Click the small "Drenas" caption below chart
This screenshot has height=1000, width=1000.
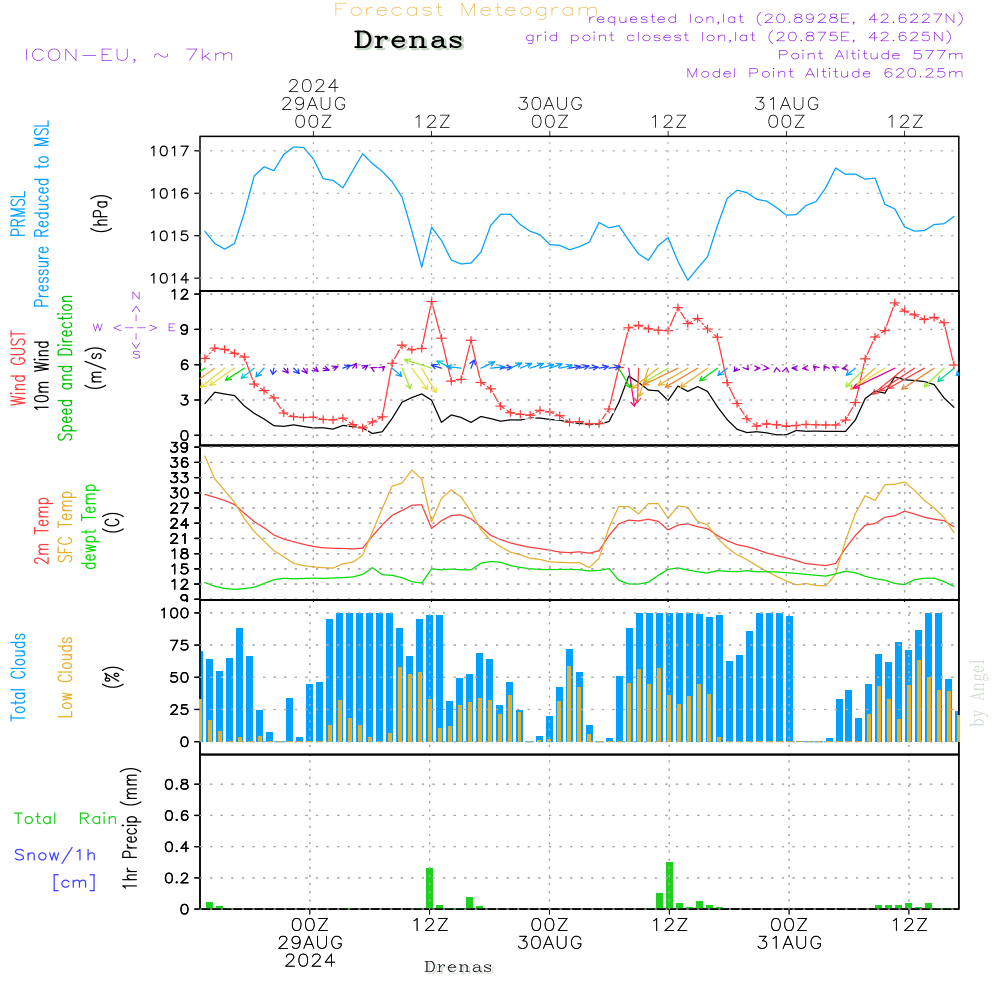coord(458,967)
